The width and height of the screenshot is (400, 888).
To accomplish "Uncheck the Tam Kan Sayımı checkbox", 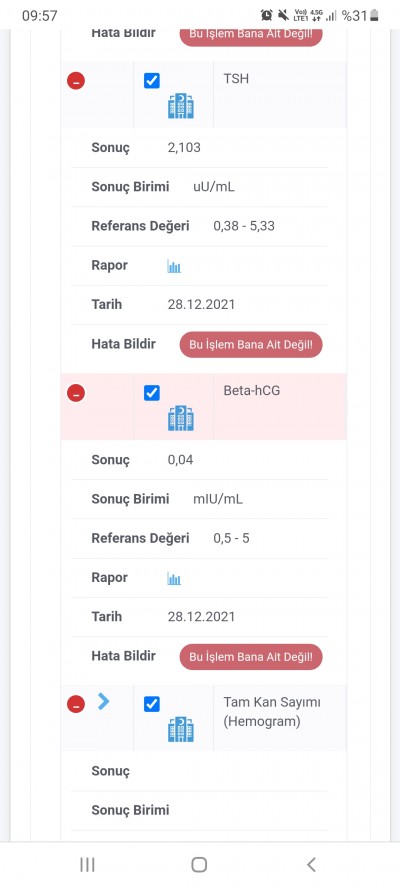I will pyautogui.click(x=152, y=704).
